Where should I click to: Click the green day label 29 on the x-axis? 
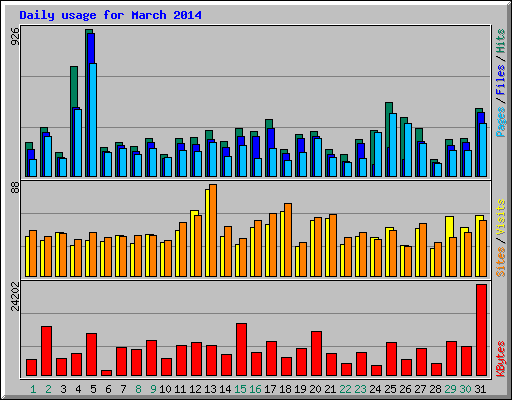[450, 389]
